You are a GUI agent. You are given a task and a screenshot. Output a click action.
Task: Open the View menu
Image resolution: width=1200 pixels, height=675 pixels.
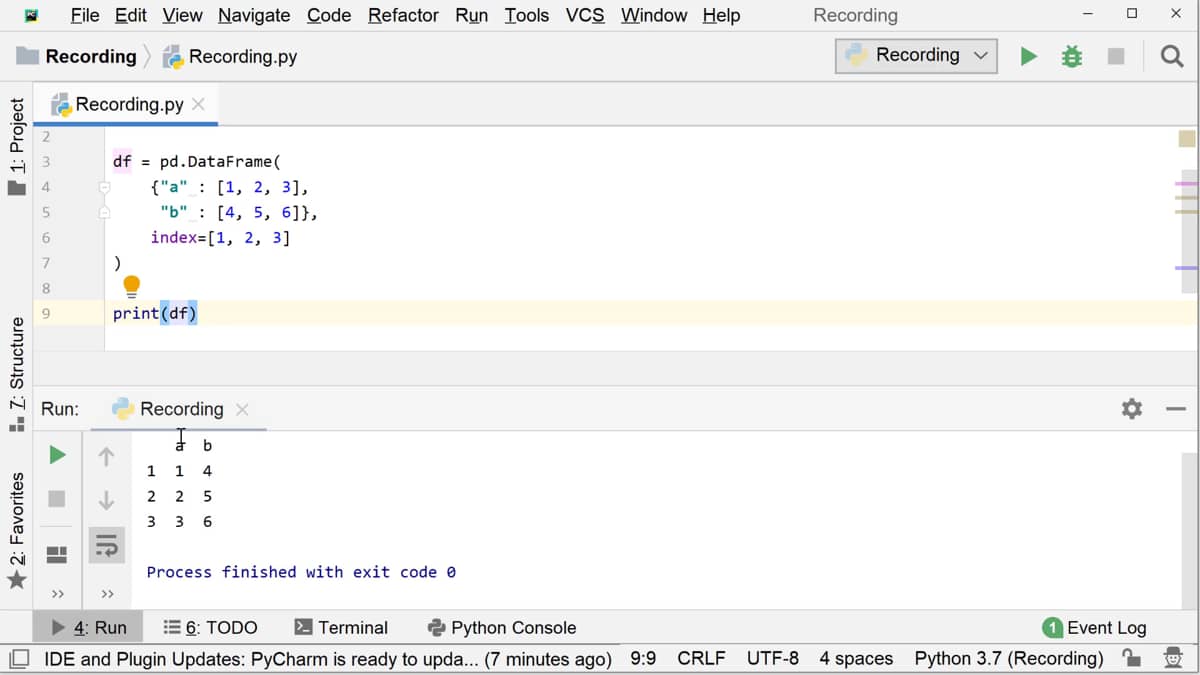183,15
